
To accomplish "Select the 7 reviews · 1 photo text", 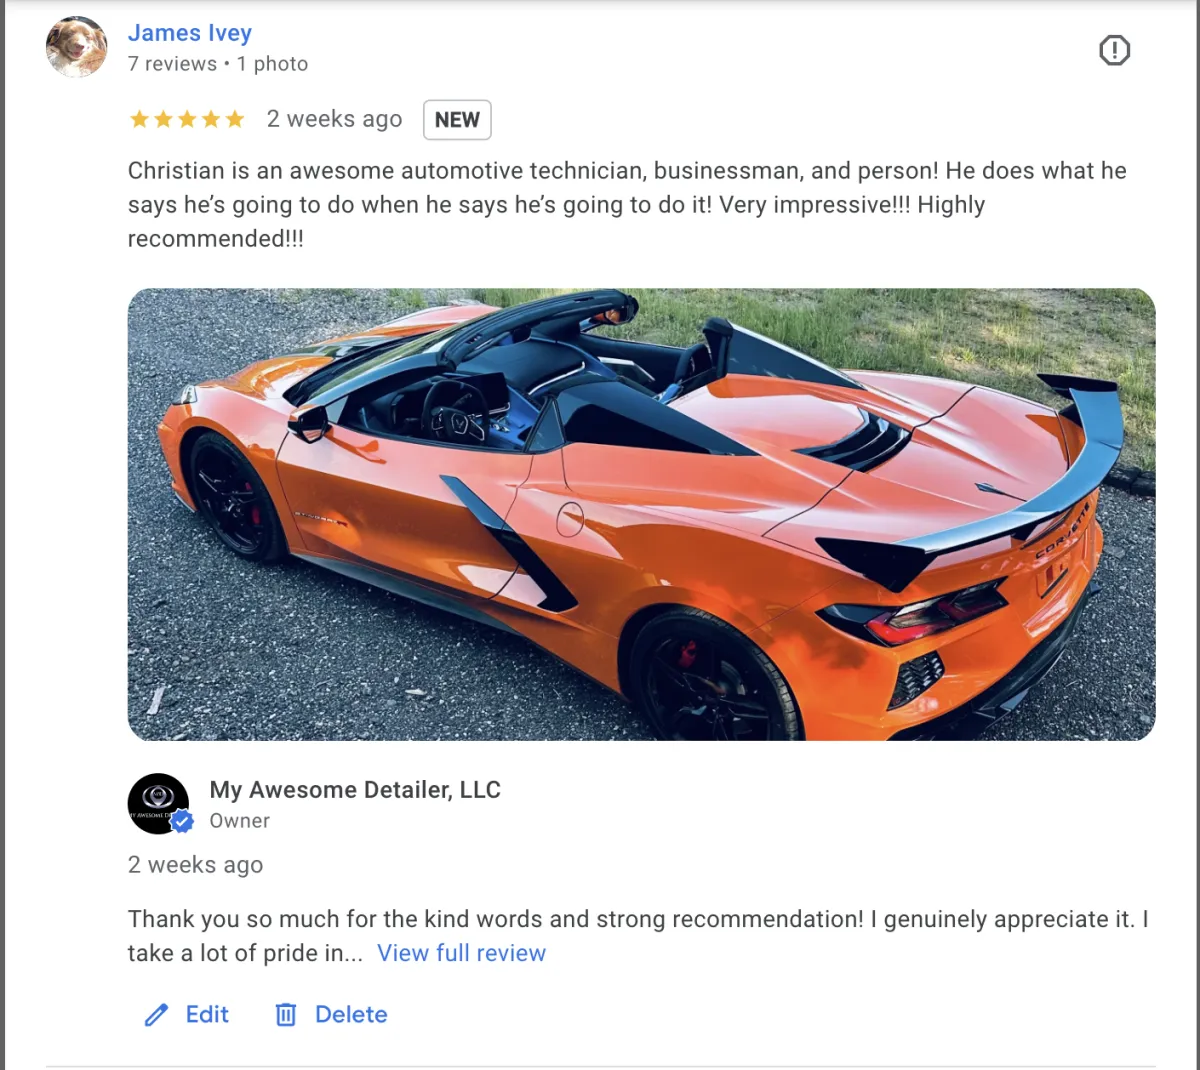I will click(218, 64).
